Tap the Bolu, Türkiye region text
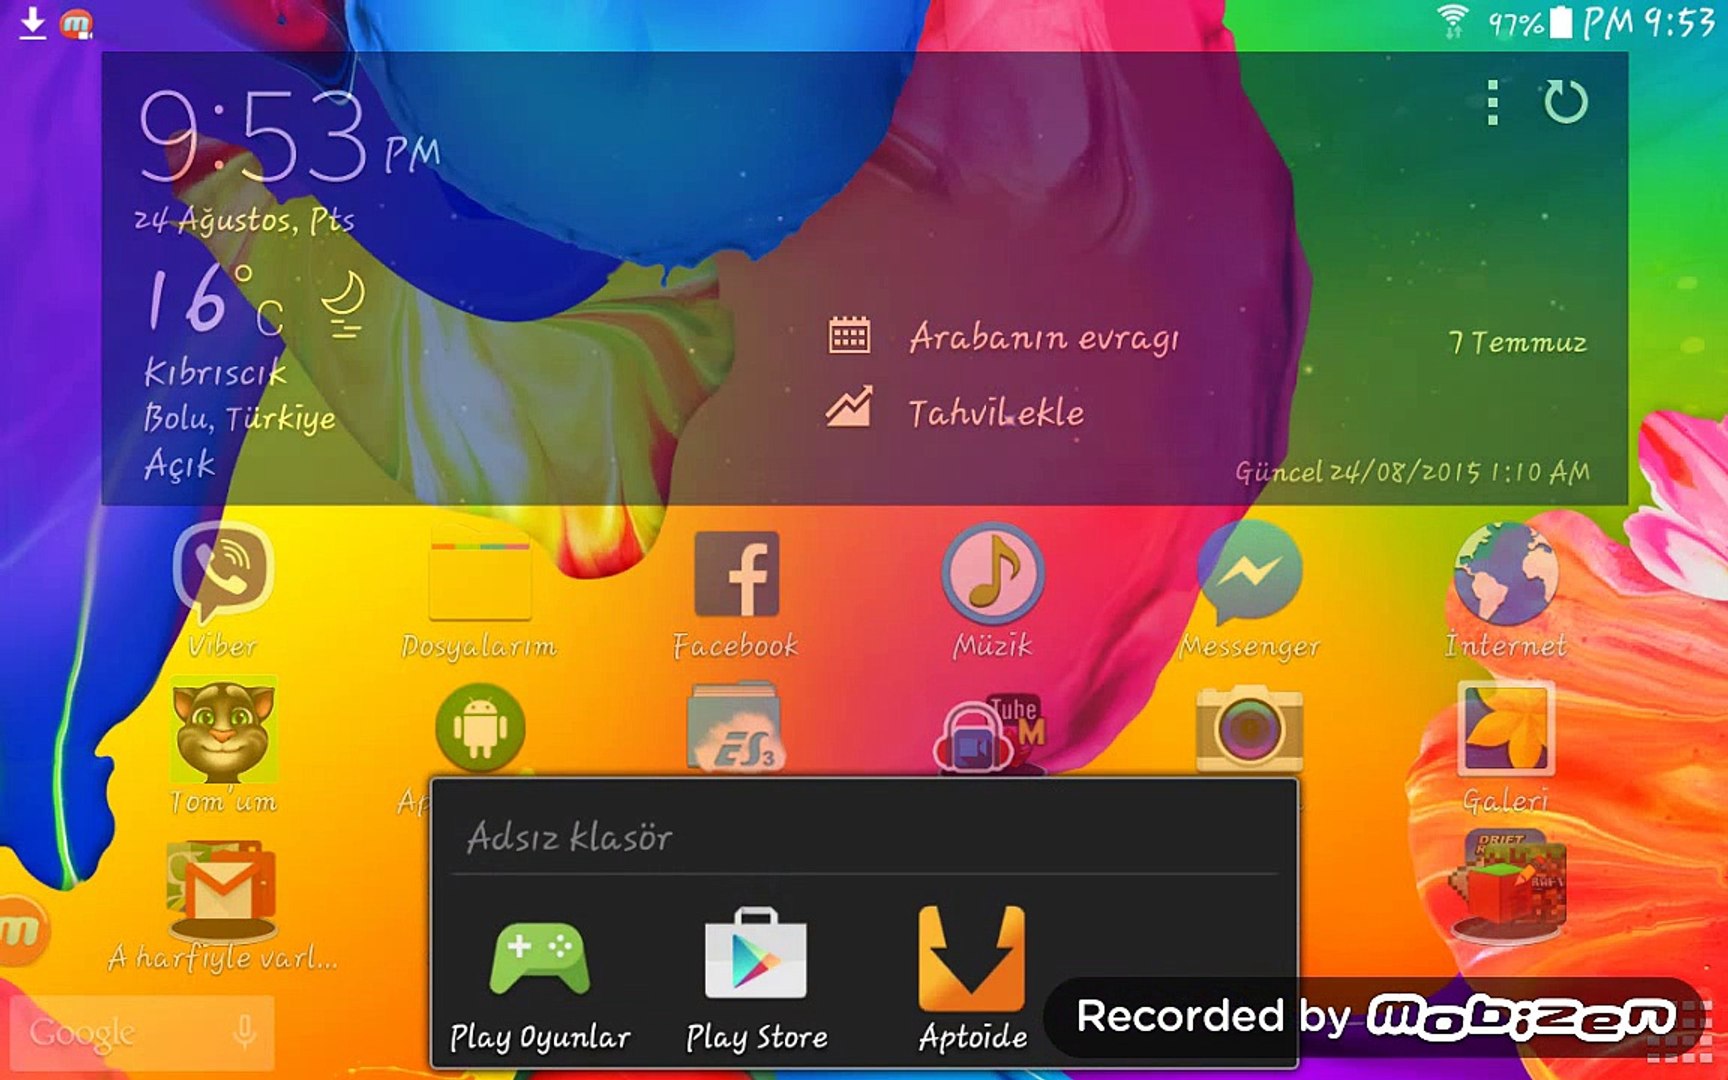This screenshot has height=1080, width=1728. coord(240,418)
